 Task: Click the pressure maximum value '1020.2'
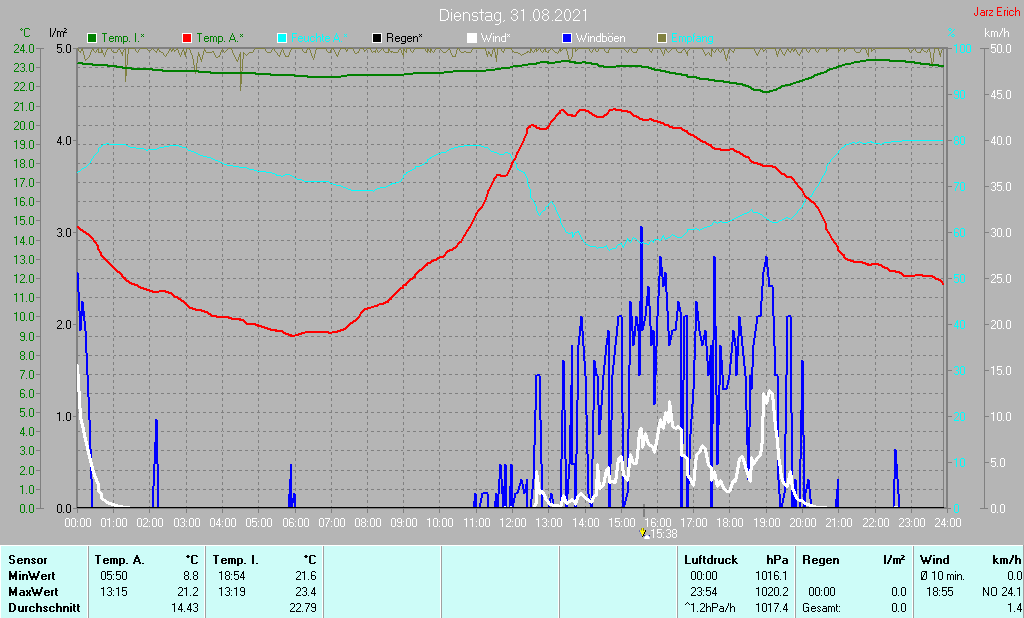771,592
